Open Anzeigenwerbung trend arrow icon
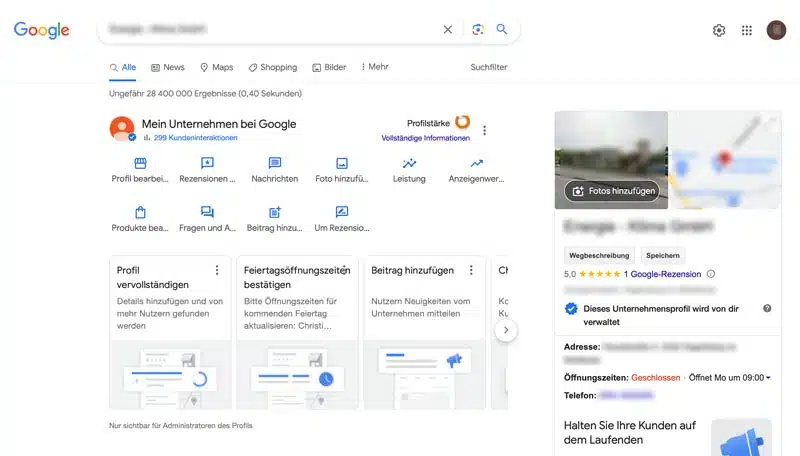Image resolution: width=800 pixels, height=456 pixels. [x=477, y=163]
